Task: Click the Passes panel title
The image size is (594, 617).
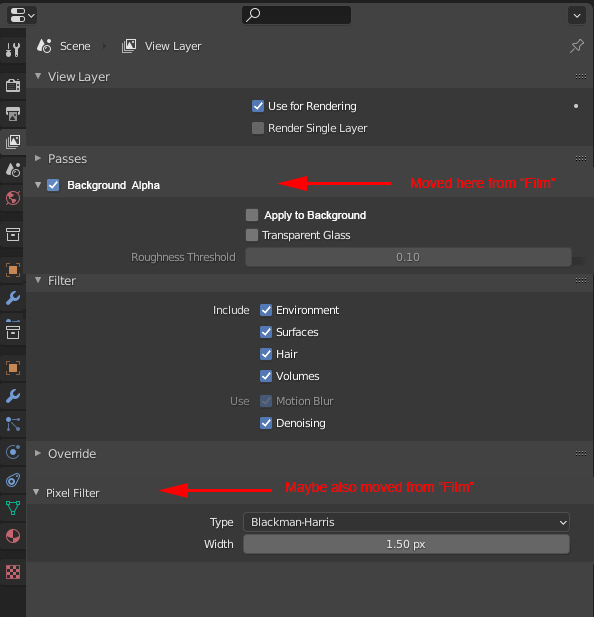Action: pos(67,159)
